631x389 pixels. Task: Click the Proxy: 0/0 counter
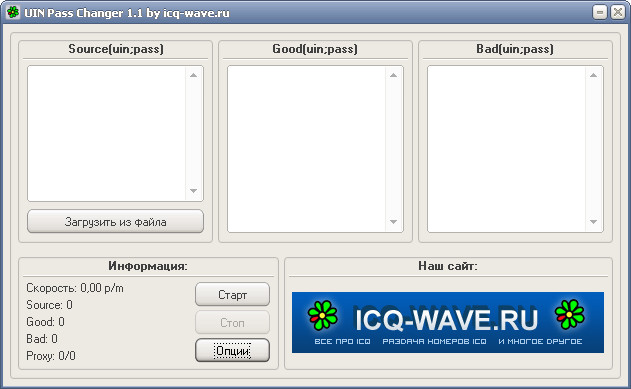[x=51, y=356]
